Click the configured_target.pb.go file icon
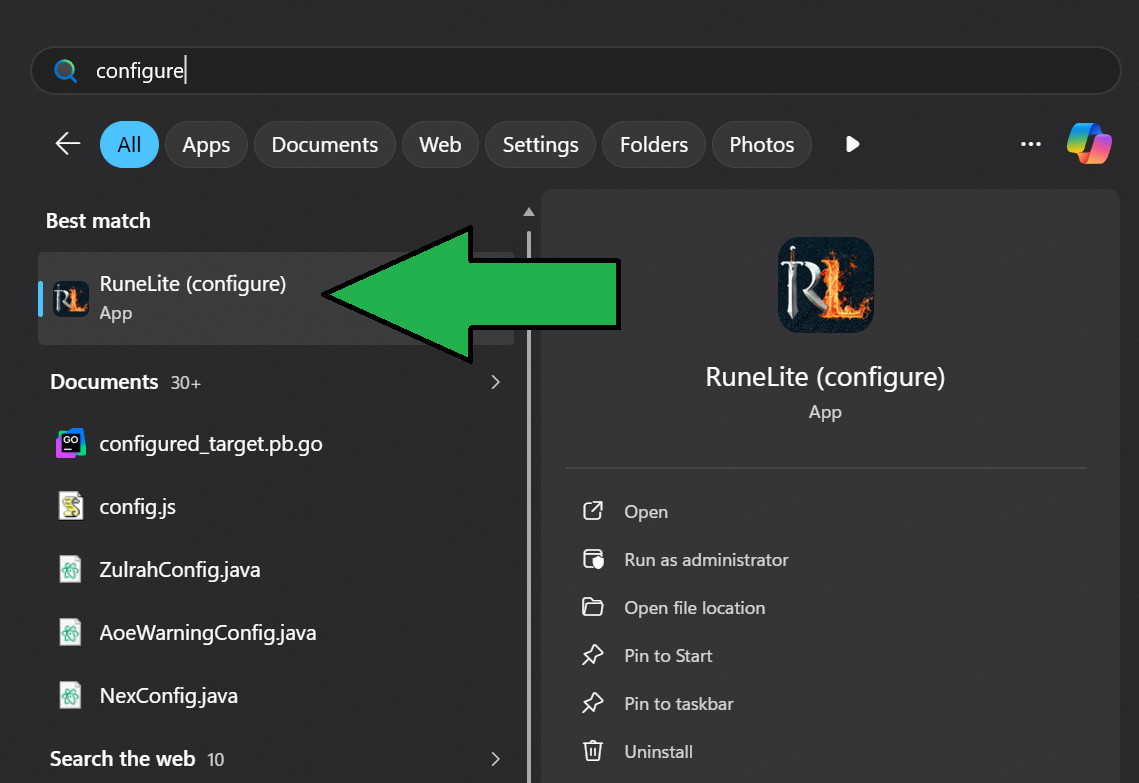The image size is (1139, 783). click(71, 444)
